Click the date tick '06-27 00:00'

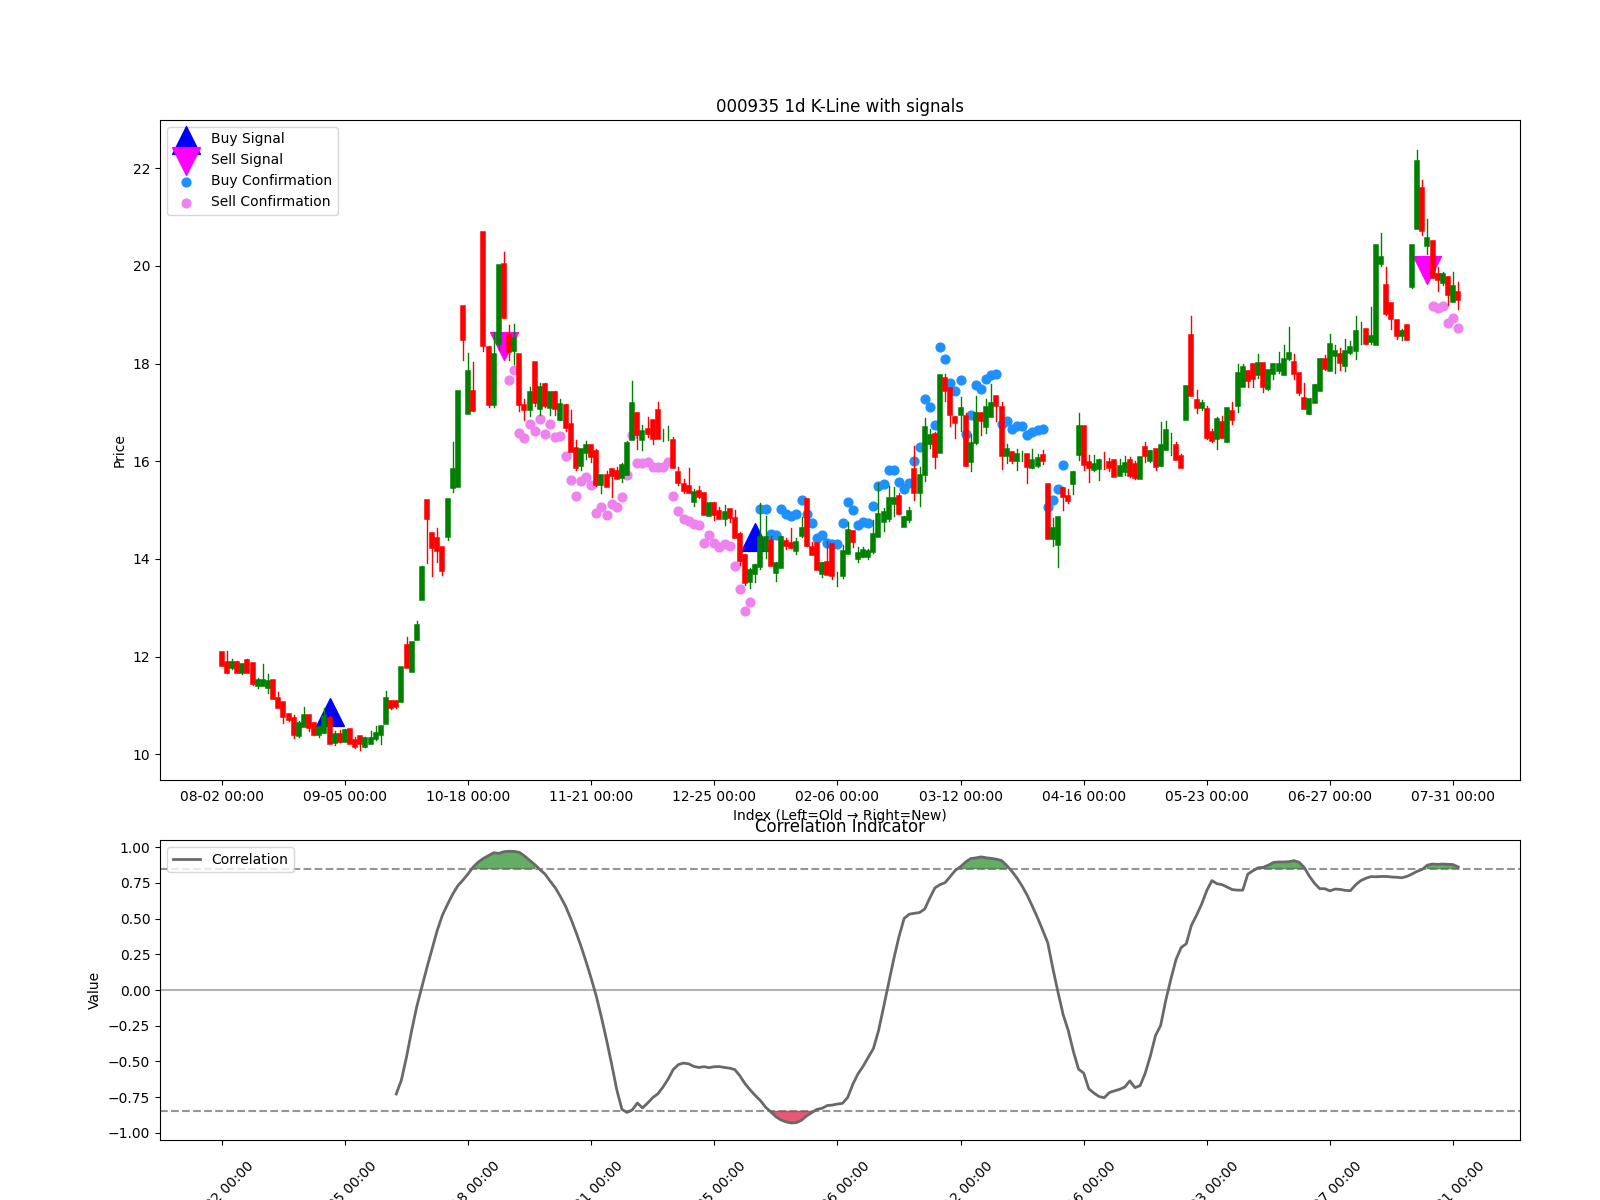[1330, 797]
